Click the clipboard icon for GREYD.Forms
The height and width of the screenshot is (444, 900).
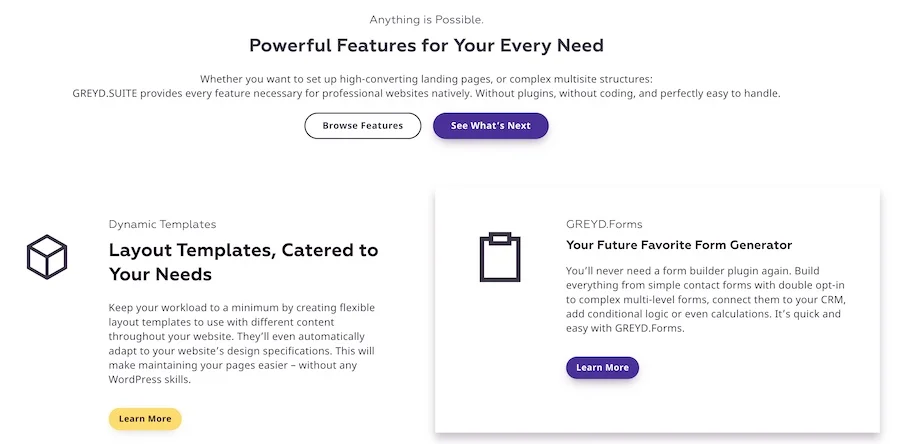click(500, 257)
